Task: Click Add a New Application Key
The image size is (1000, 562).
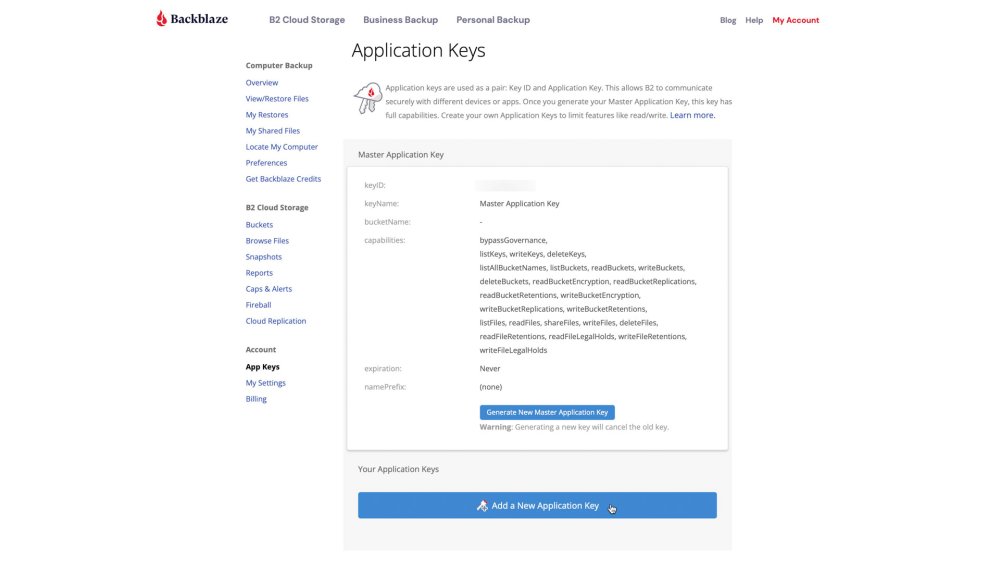Action: click(x=545, y=506)
